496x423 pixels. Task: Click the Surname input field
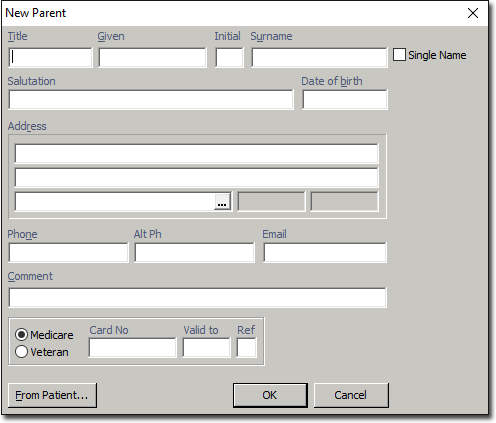tap(319, 58)
